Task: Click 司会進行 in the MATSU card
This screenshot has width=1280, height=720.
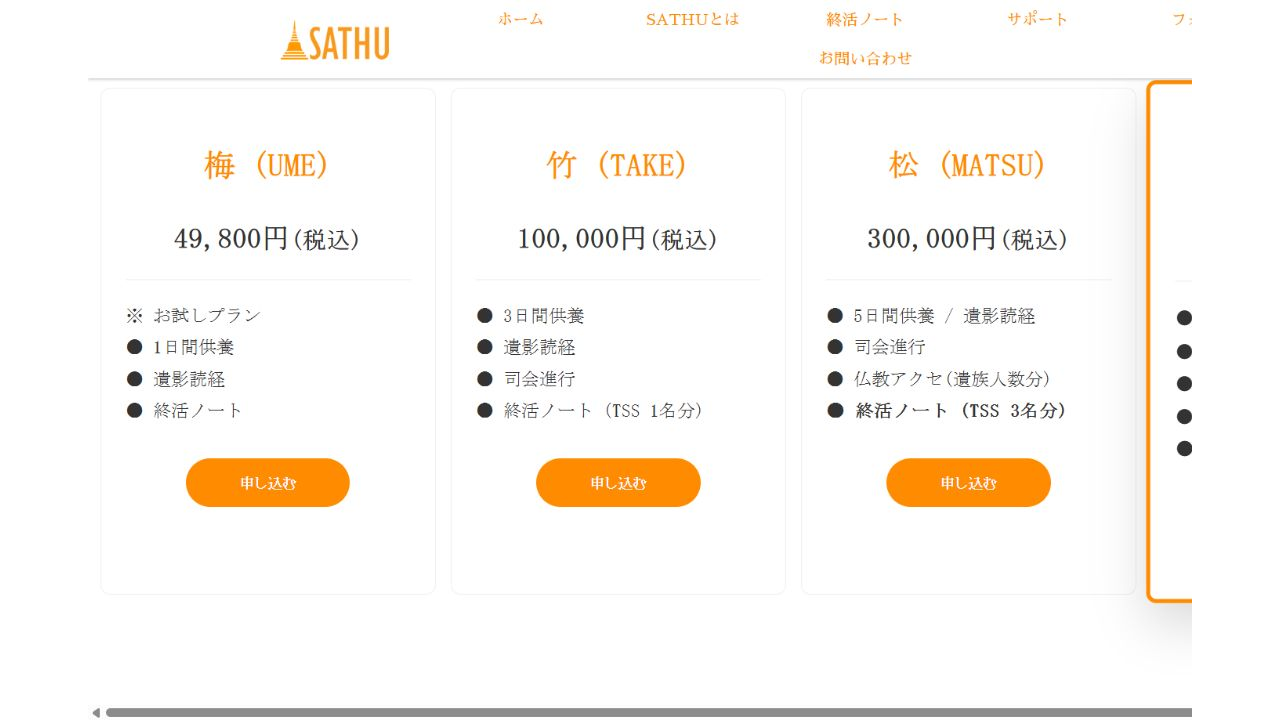Action: coord(876,347)
